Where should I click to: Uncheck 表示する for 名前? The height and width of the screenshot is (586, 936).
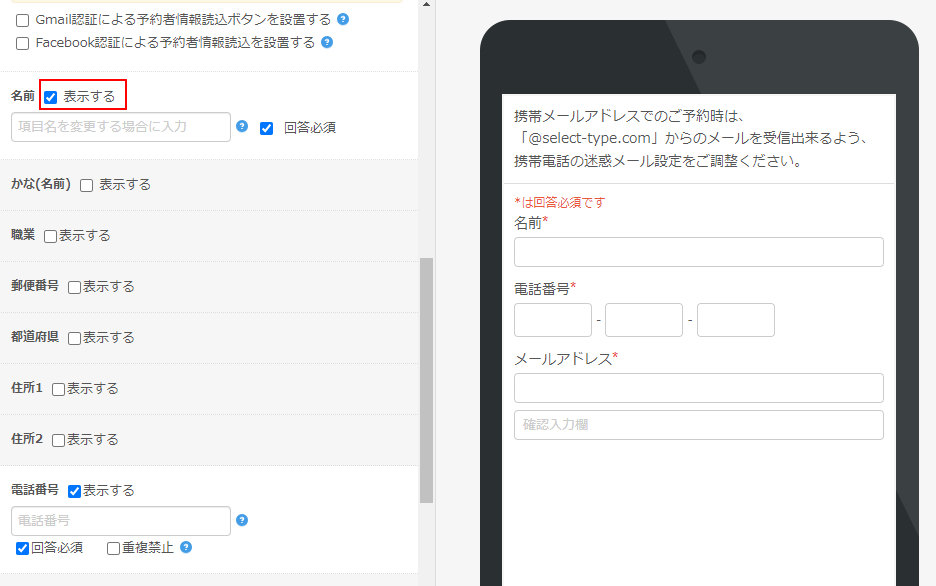coord(51,97)
